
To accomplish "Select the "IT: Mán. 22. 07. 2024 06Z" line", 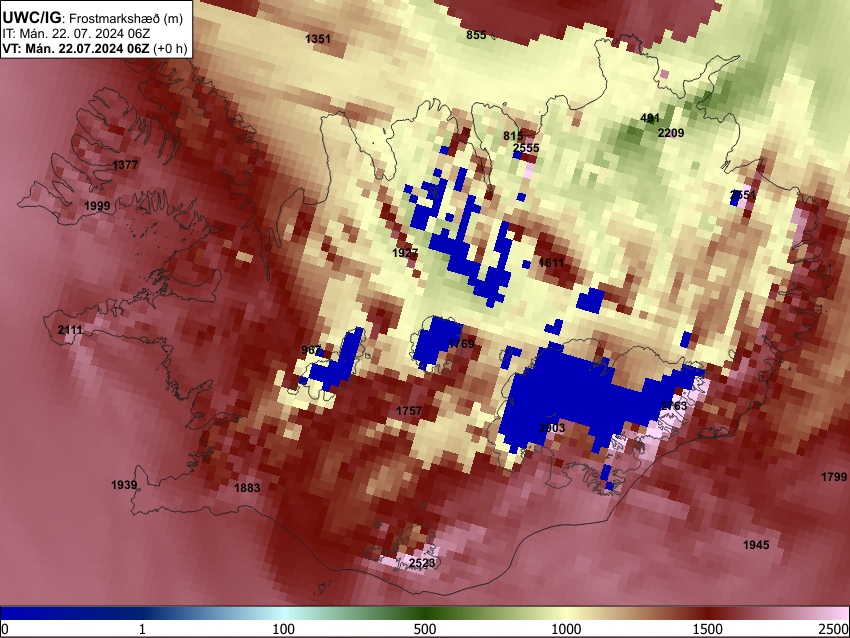I will (76, 34).
